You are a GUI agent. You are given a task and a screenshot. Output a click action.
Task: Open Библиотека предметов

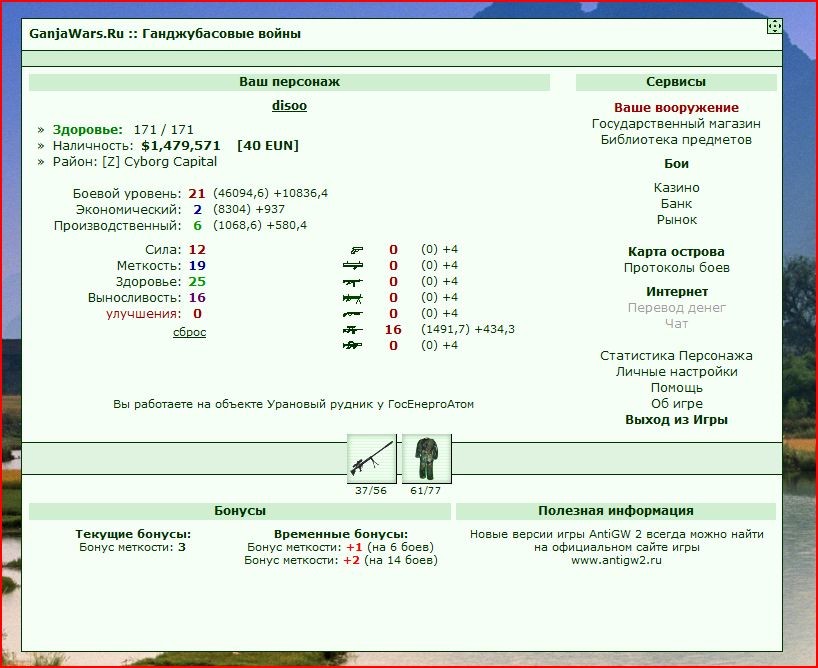pyautogui.click(x=676, y=140)
